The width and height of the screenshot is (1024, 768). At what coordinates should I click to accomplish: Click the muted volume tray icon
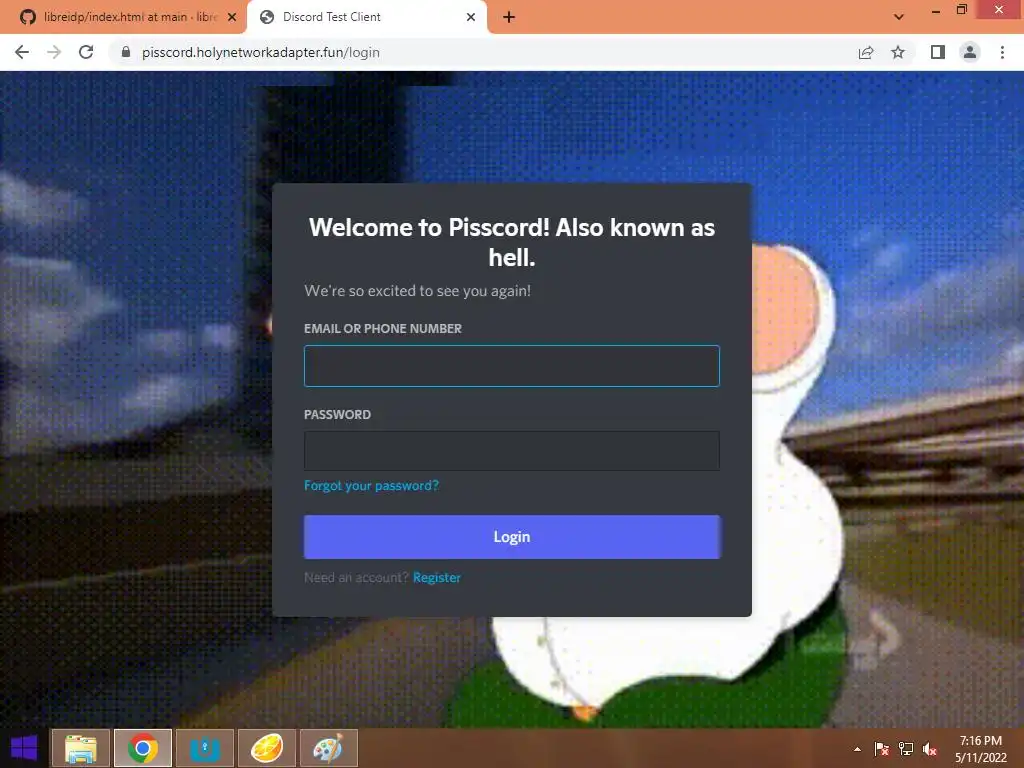pos(930,749)
